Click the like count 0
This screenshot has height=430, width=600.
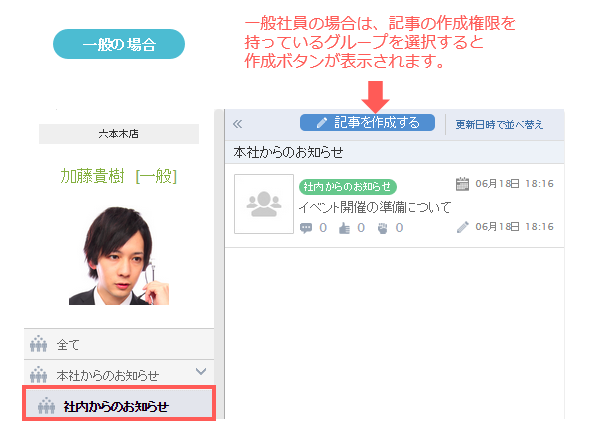pos(361,228)
